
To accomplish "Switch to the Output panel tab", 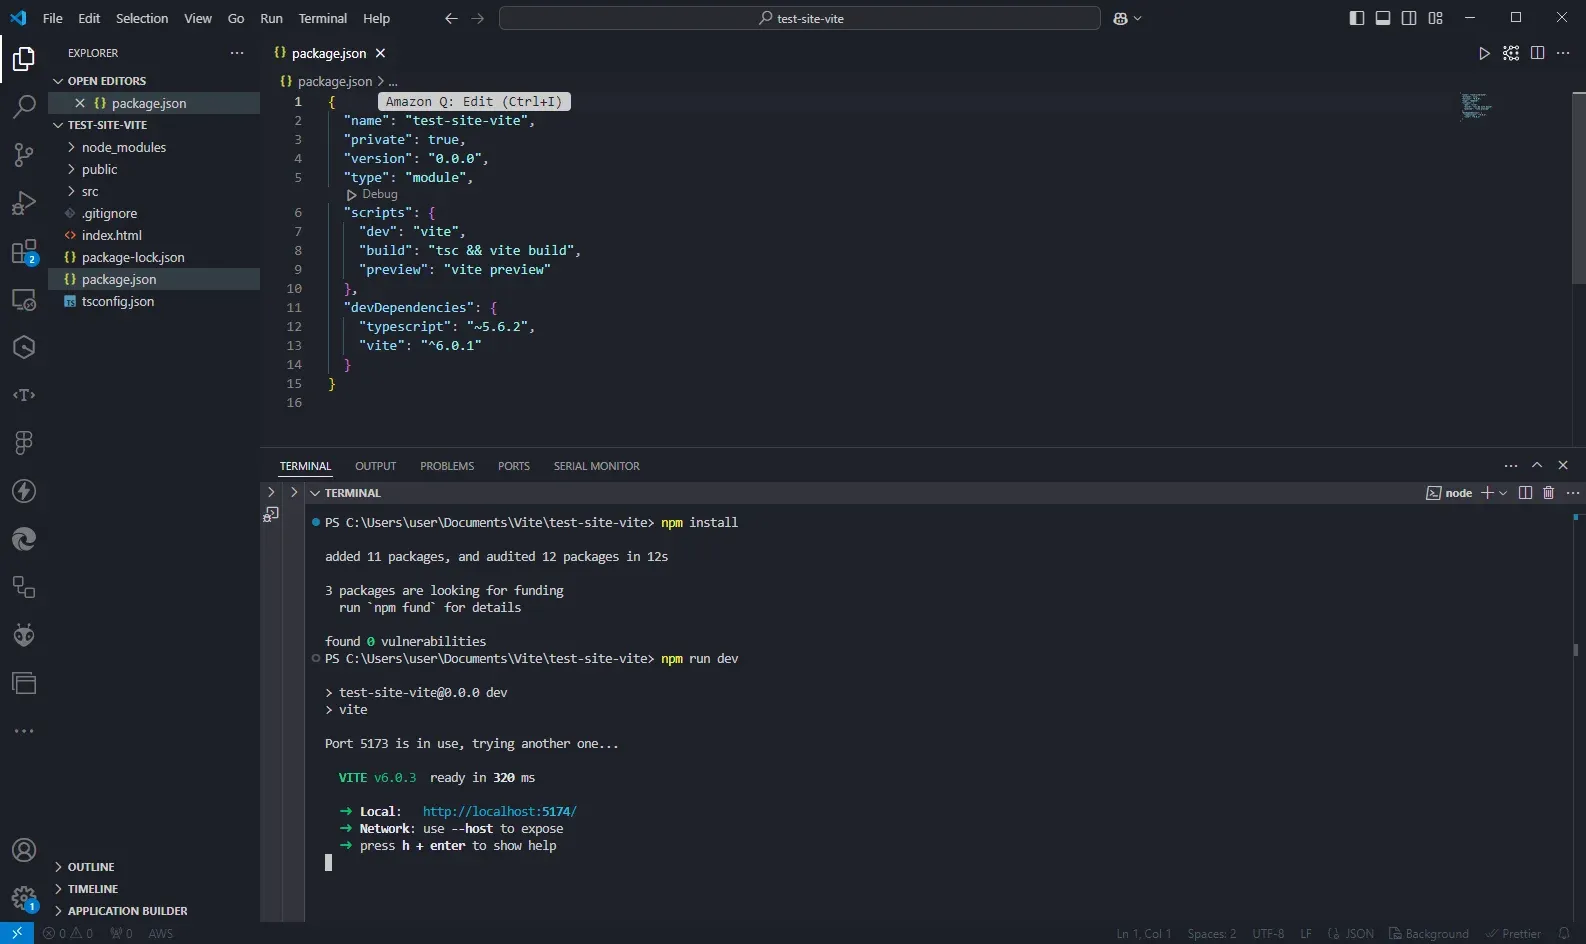I will pyautogui.click(x=375, y=466).
